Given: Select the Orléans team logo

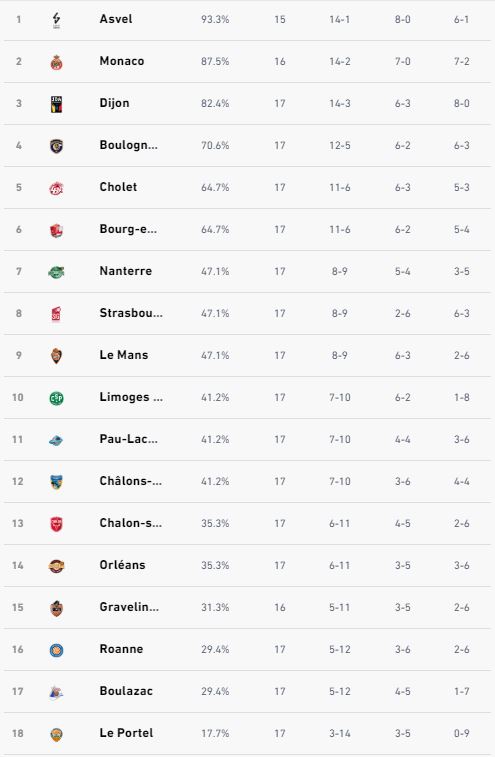Looking at the screenshot, I should tap(57, 566).
